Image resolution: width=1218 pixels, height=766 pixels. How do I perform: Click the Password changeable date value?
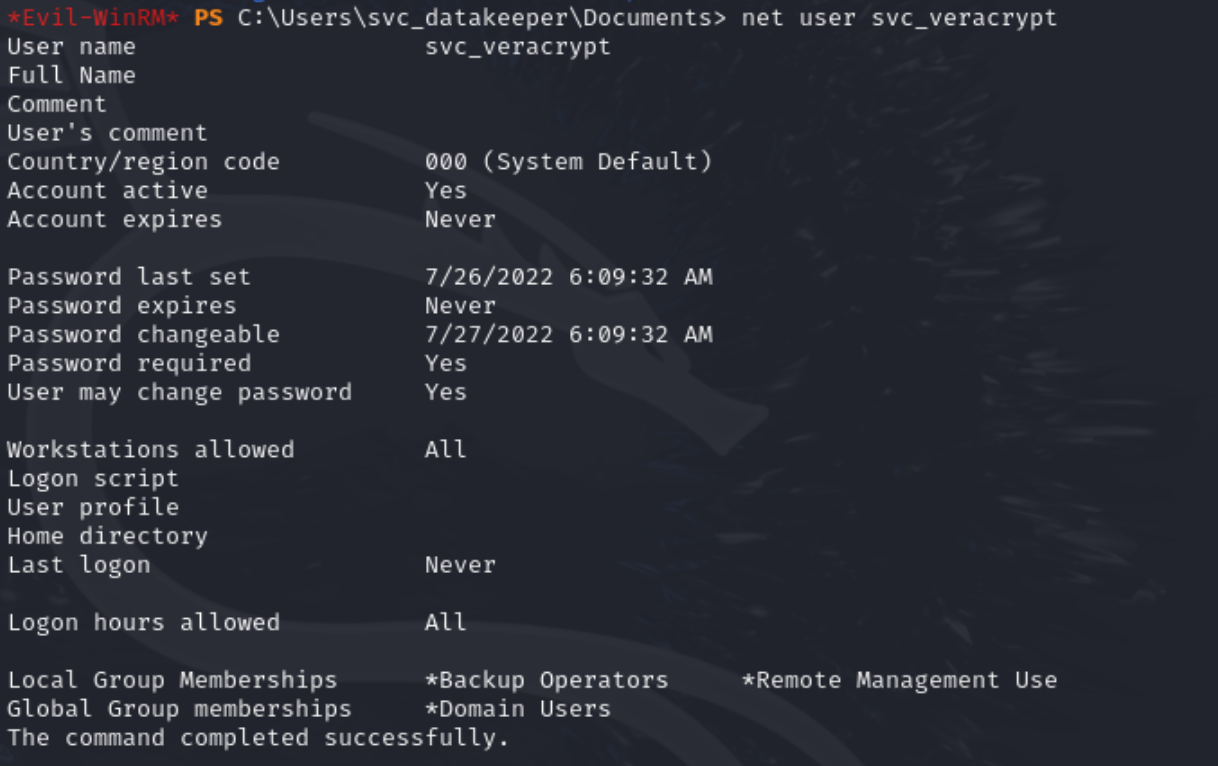568,335
